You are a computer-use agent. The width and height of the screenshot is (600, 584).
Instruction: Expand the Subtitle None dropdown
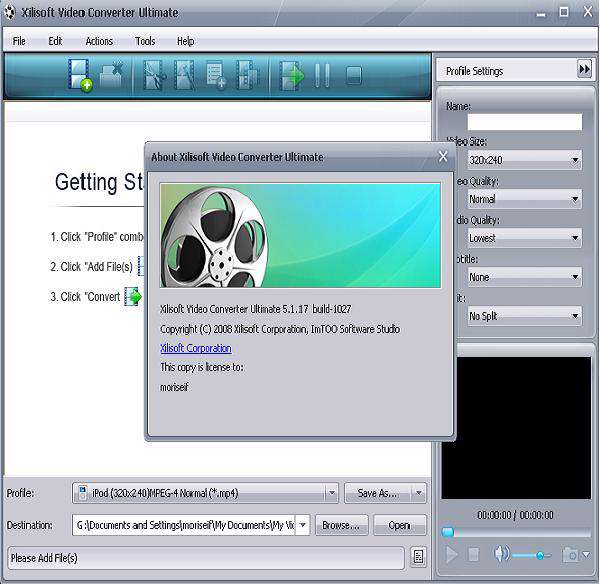pos(575,277)
